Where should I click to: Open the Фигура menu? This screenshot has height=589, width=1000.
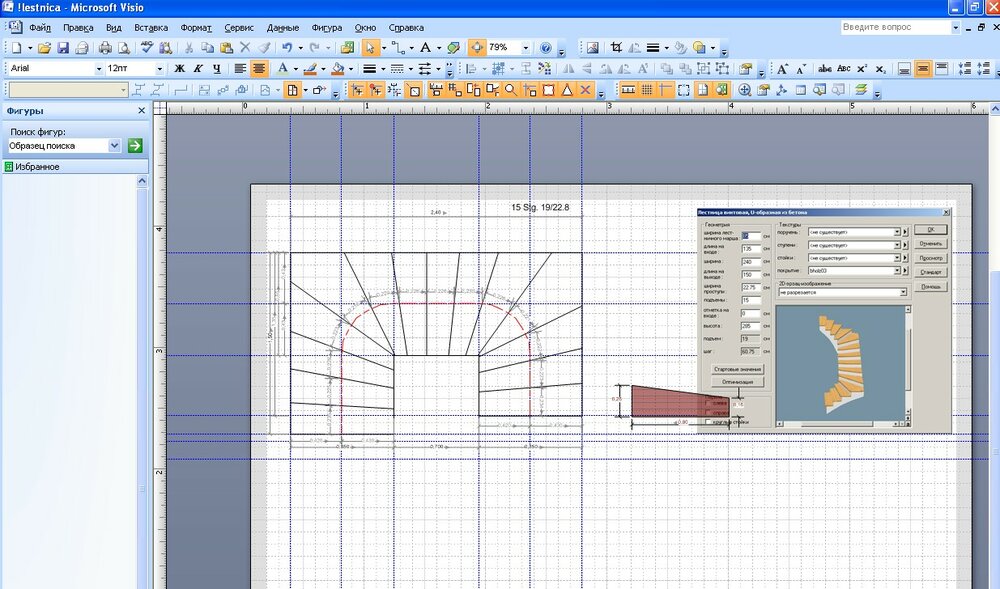click(x=325, y=28)
